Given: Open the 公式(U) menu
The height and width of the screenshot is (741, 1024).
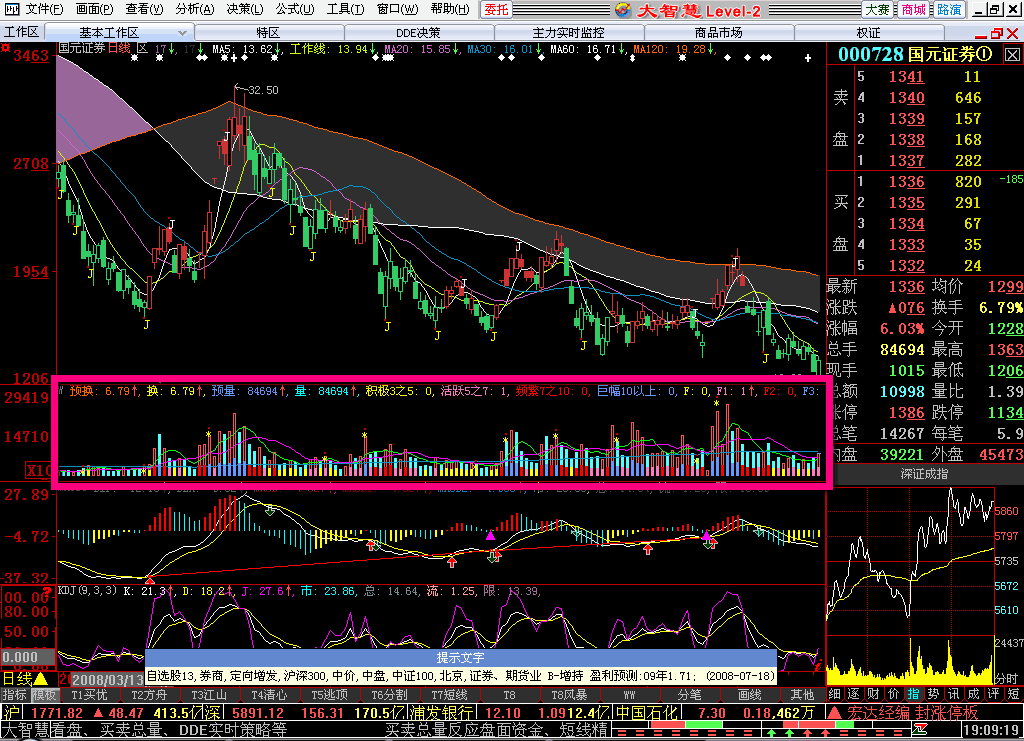Looking at the screenshot, I should tap(295, 9).
